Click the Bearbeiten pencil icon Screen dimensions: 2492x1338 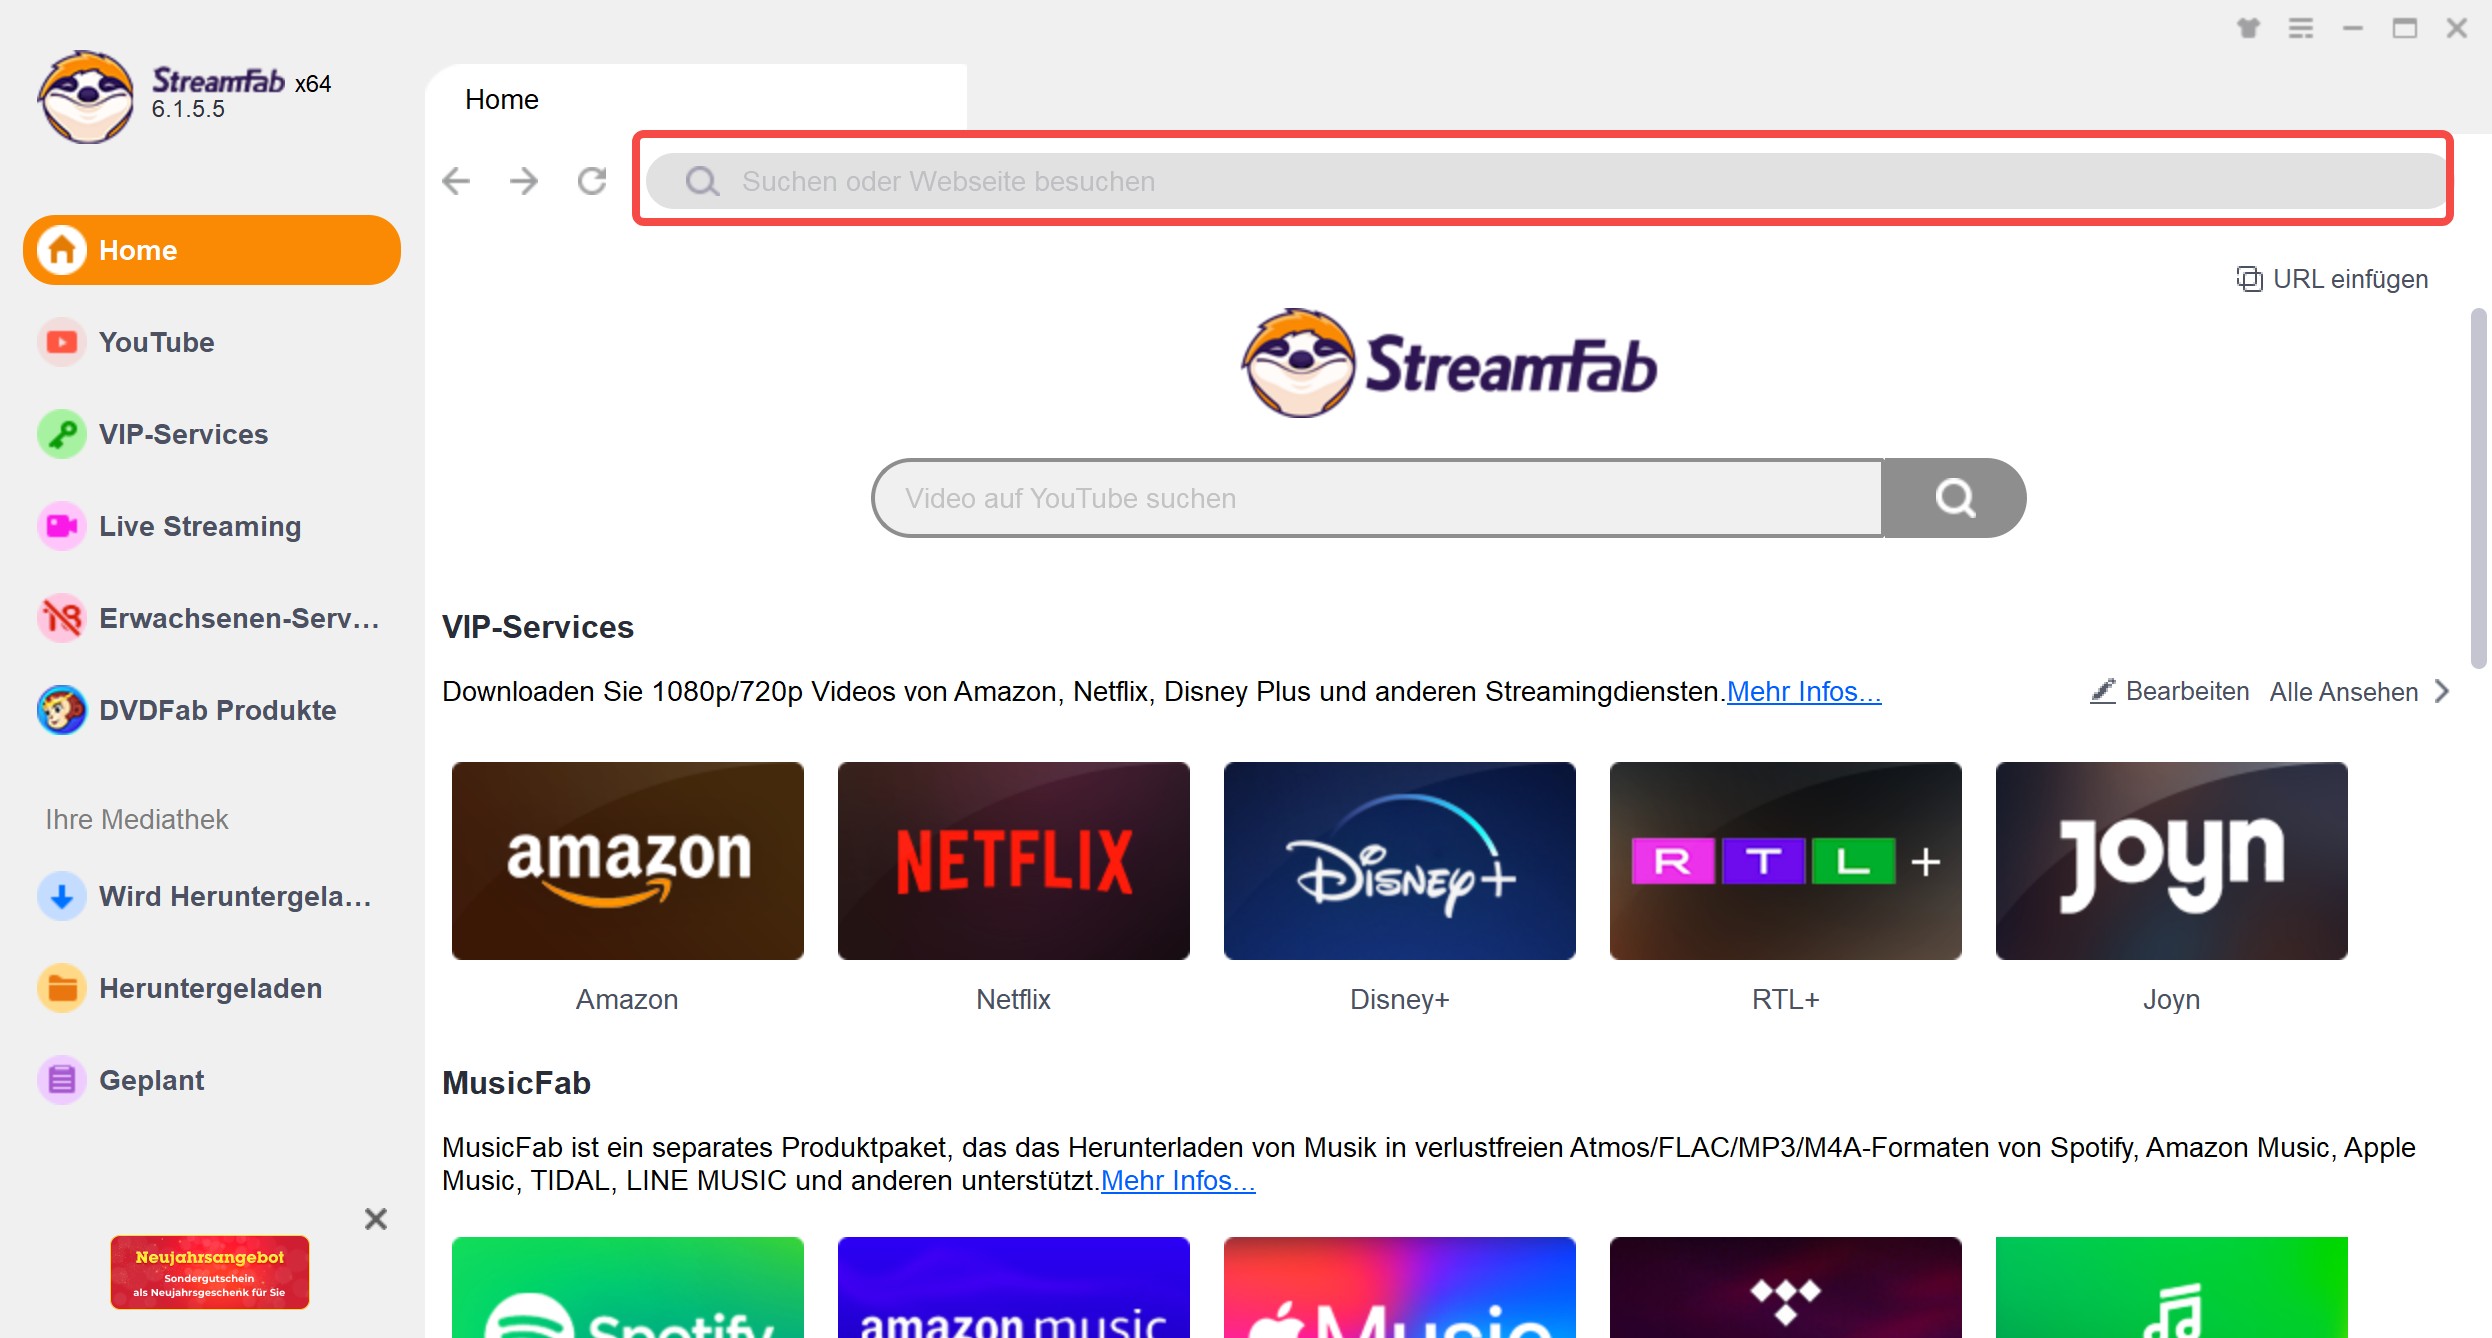pyautogui.click(x=2103, y=691)
